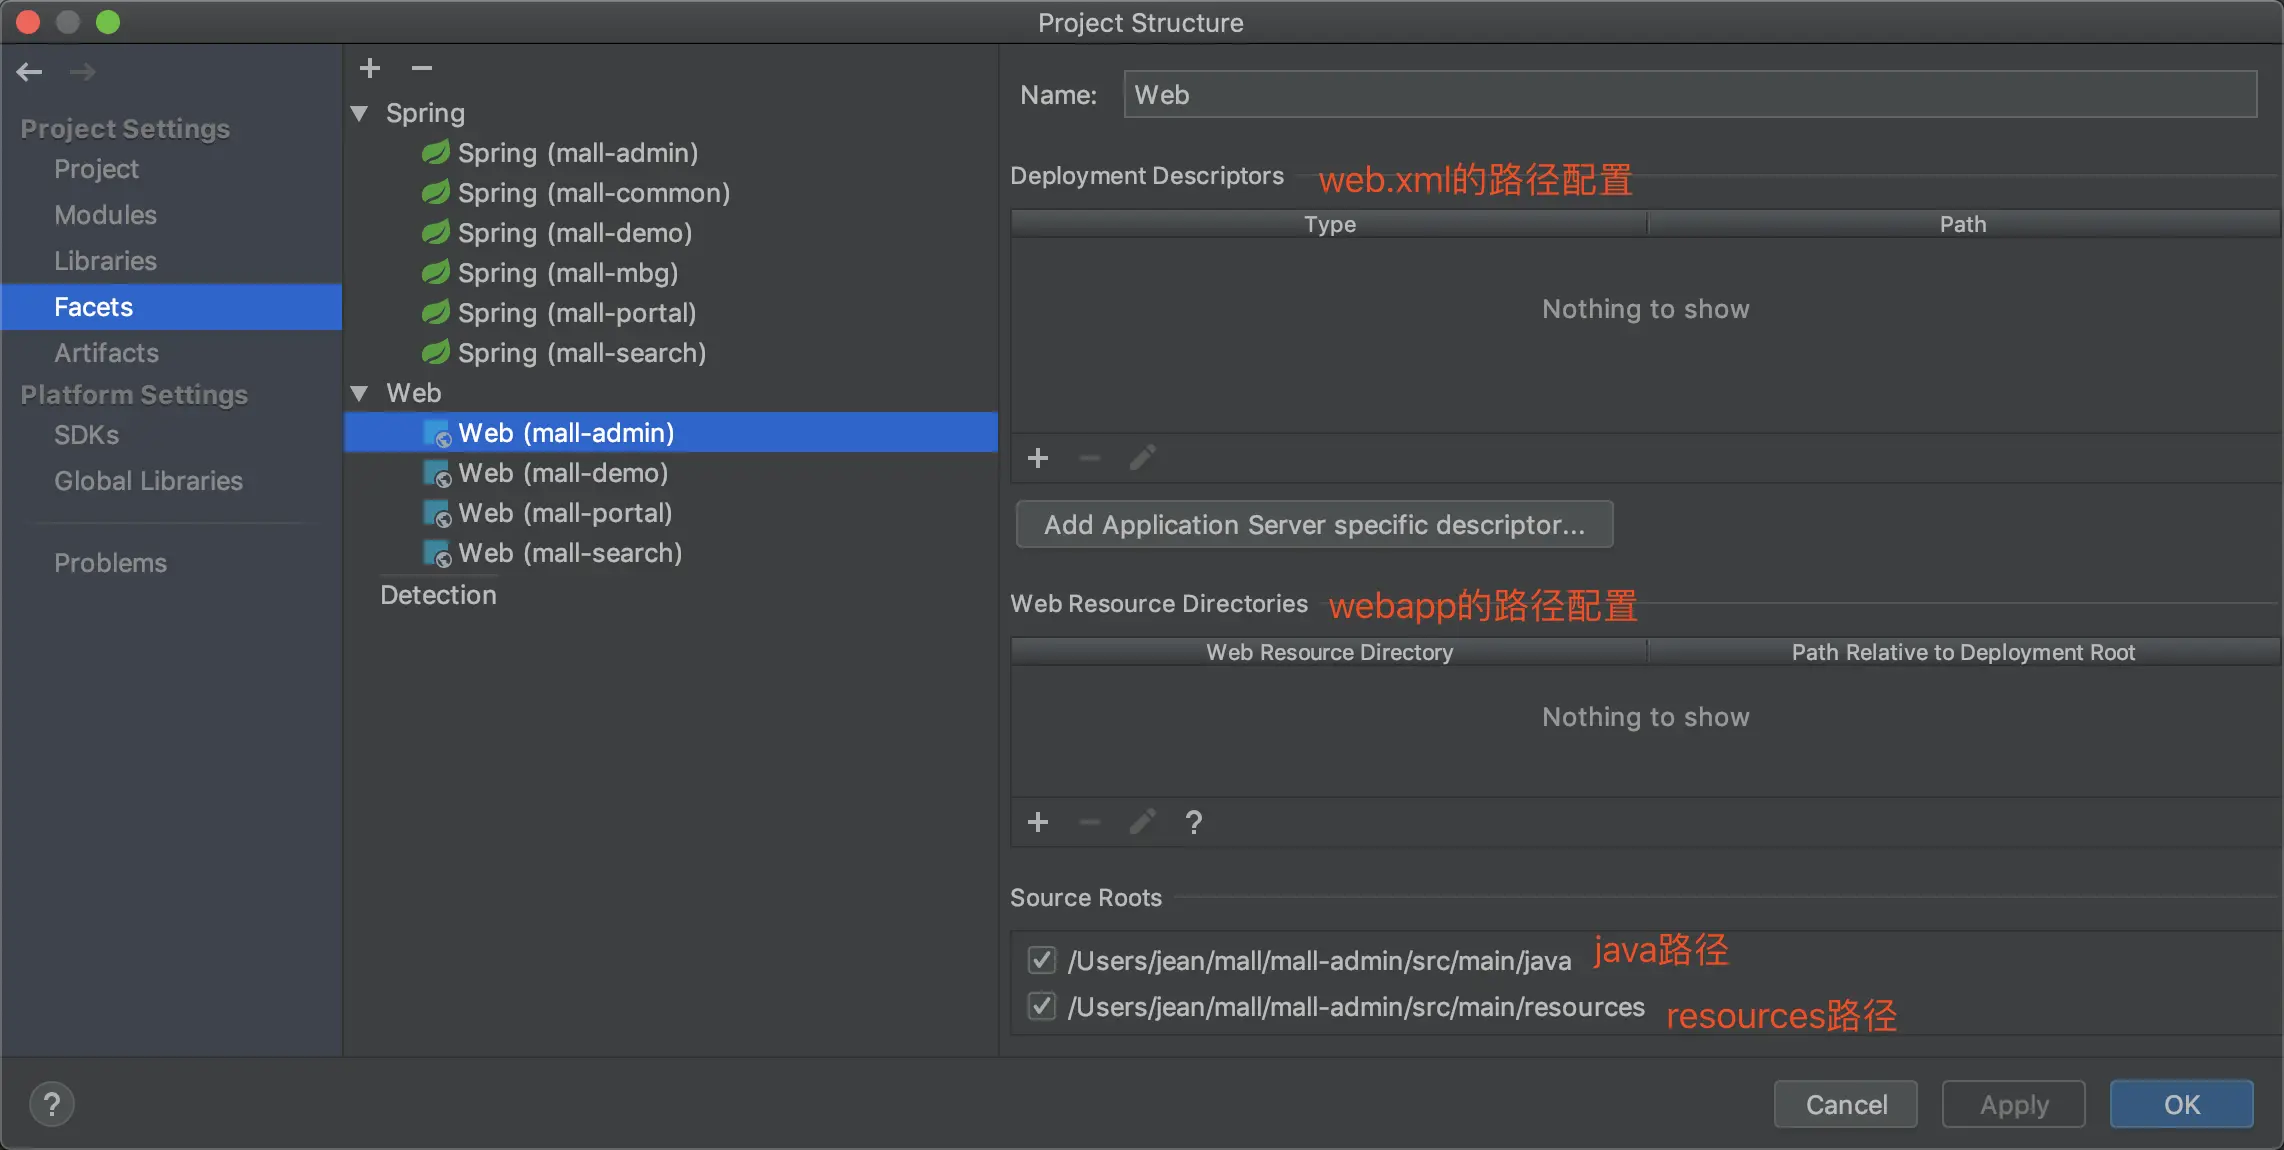Image resolution: width=2284 pixels, height=1150 pixels.
Task: Click the Spring (mall-admin) leaf icon
Action: (435, 153)
